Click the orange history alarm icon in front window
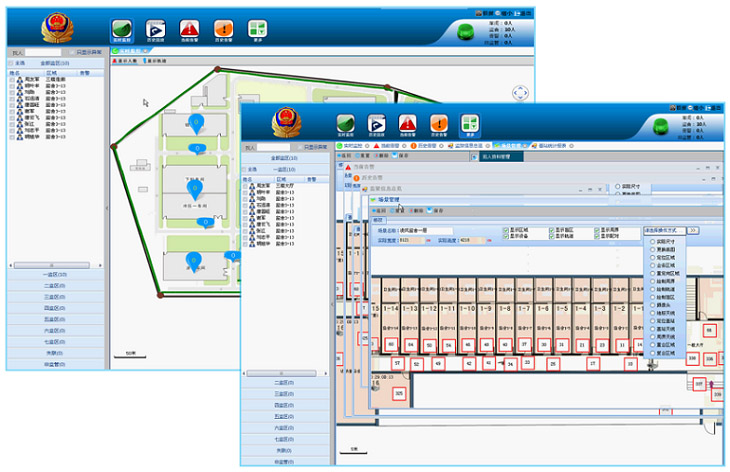The height and width of the screenshot is (472, 730). coord(438,124)
